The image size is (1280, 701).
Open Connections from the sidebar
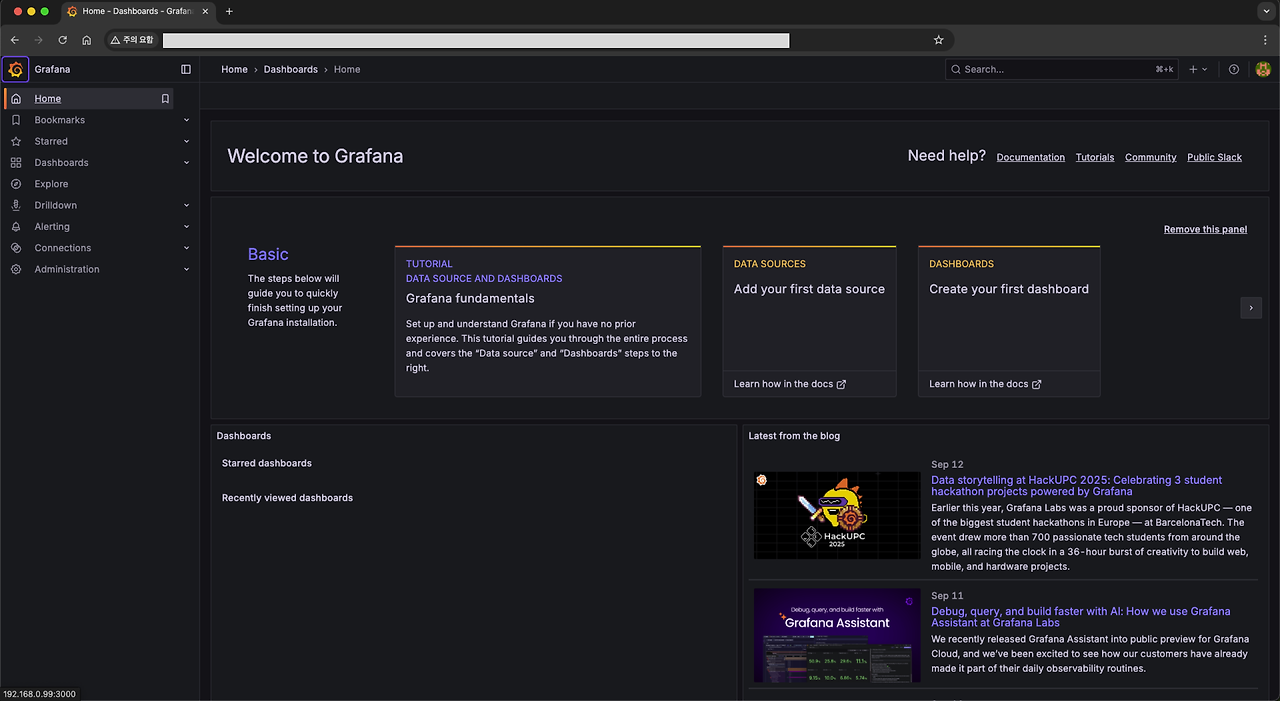coord(62,248)
